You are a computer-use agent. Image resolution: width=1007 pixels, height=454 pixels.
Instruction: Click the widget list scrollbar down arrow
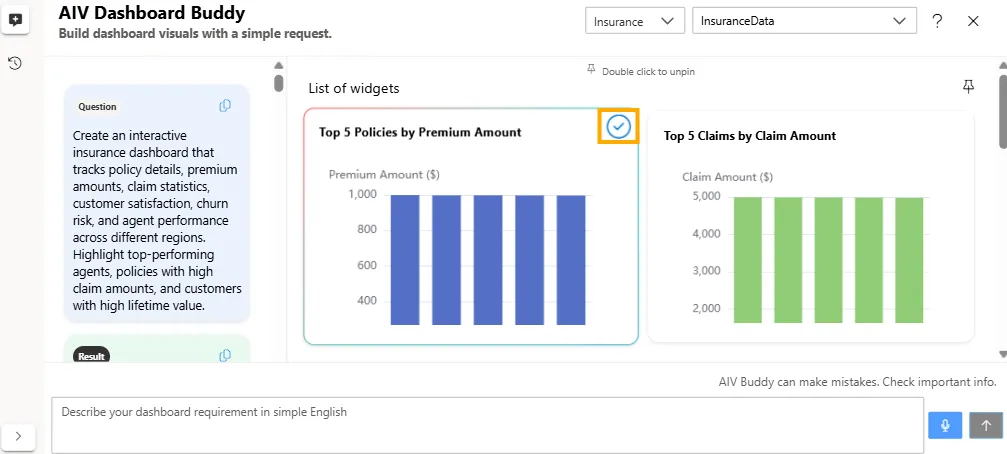(x=1001, y=354)
